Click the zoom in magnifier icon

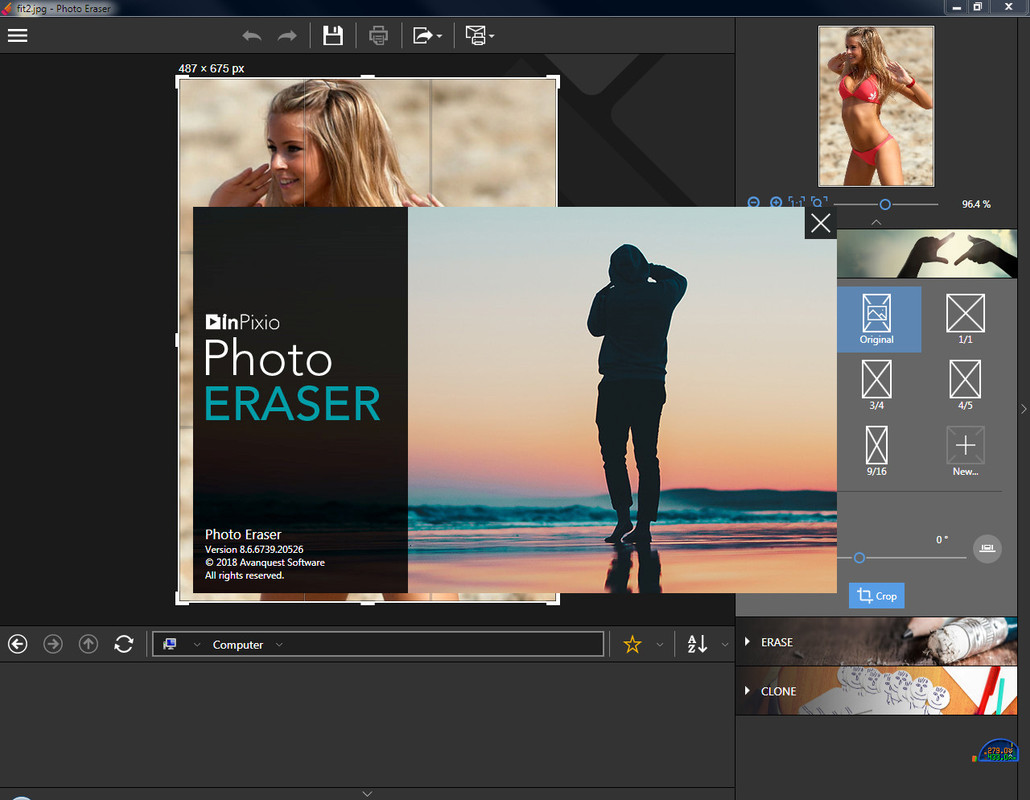(x=776, y=203)
